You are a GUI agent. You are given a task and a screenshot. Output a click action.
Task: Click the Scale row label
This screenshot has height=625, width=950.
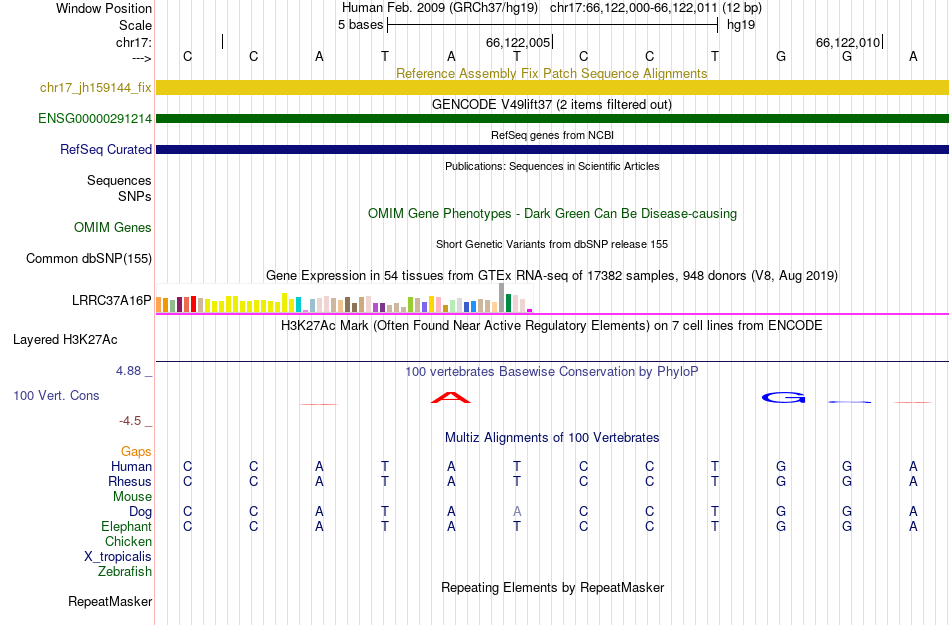click(136, 25)
